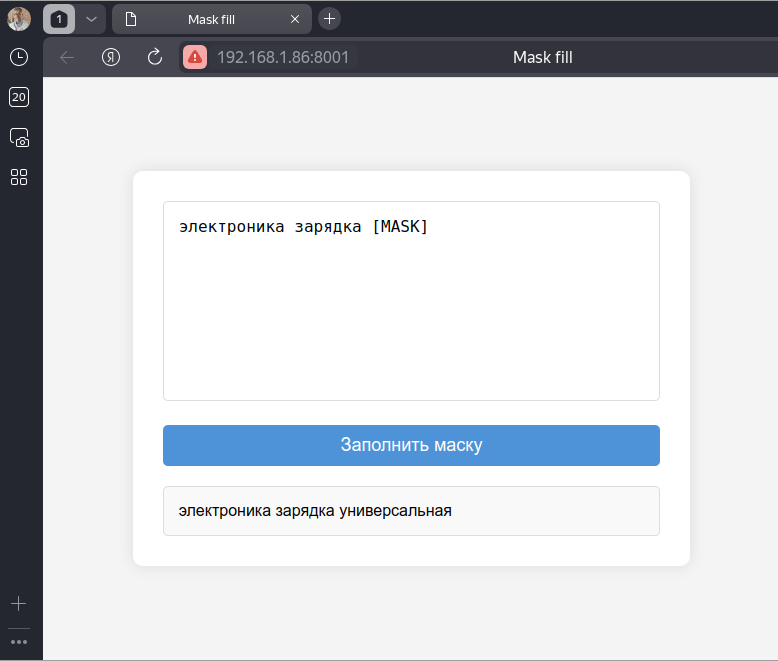Open the sidebar three-dots menu
This screenshot has width=778, height=661.
[19, 642]
